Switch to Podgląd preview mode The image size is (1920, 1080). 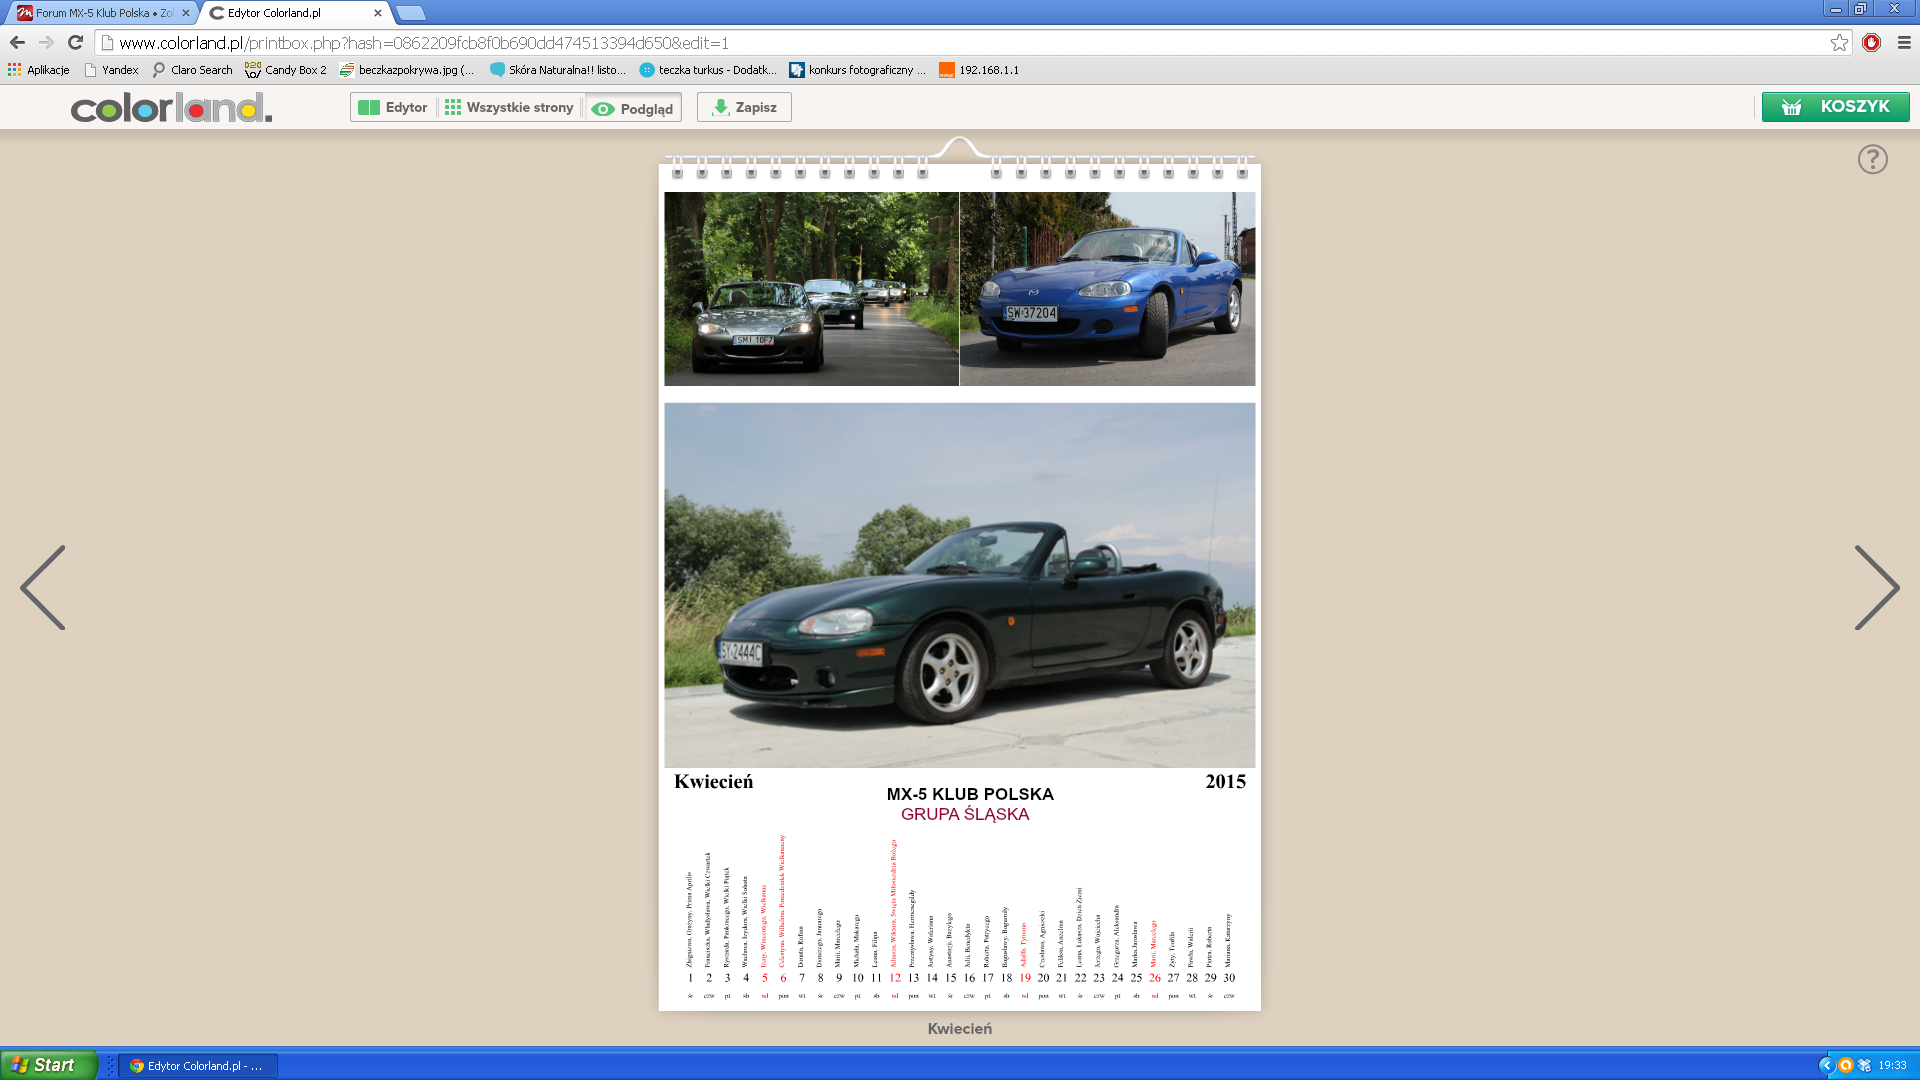coord(633,108)
